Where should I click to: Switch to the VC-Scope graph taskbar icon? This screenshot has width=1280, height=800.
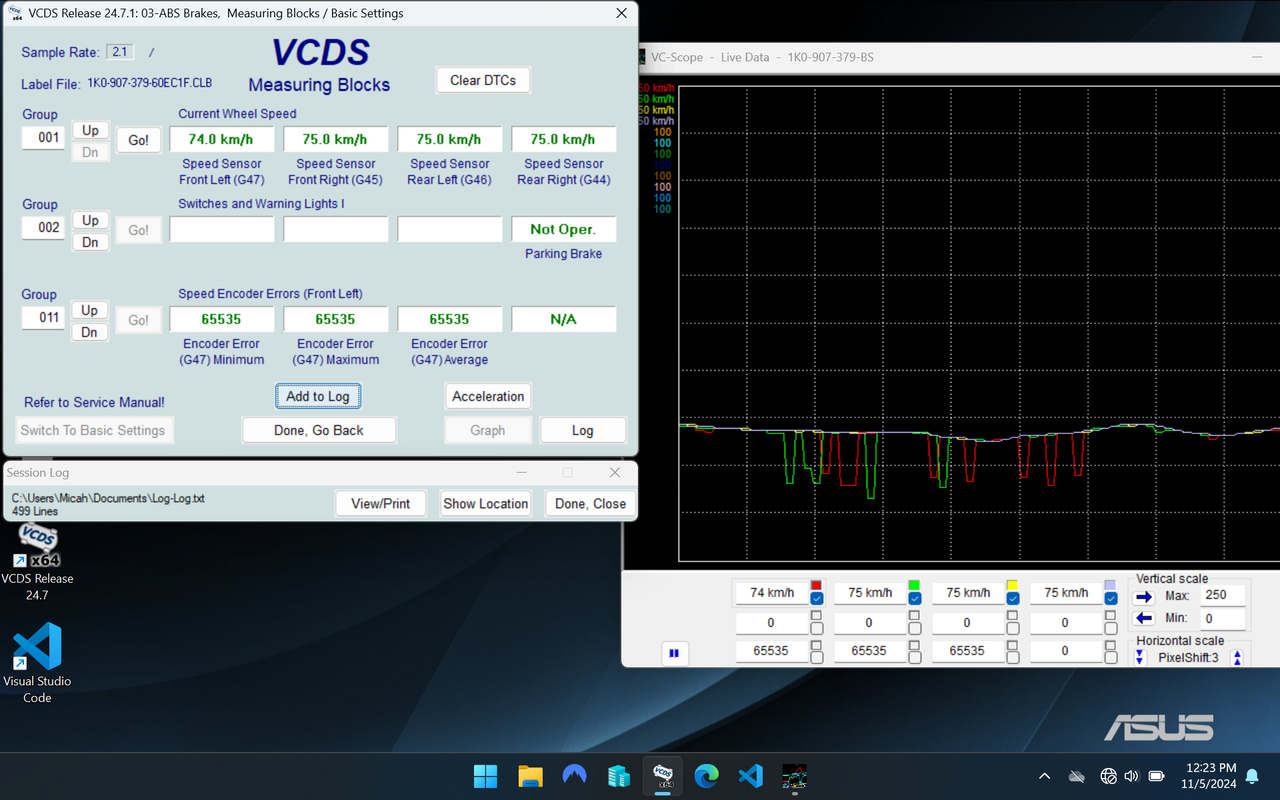click(794, 776)
